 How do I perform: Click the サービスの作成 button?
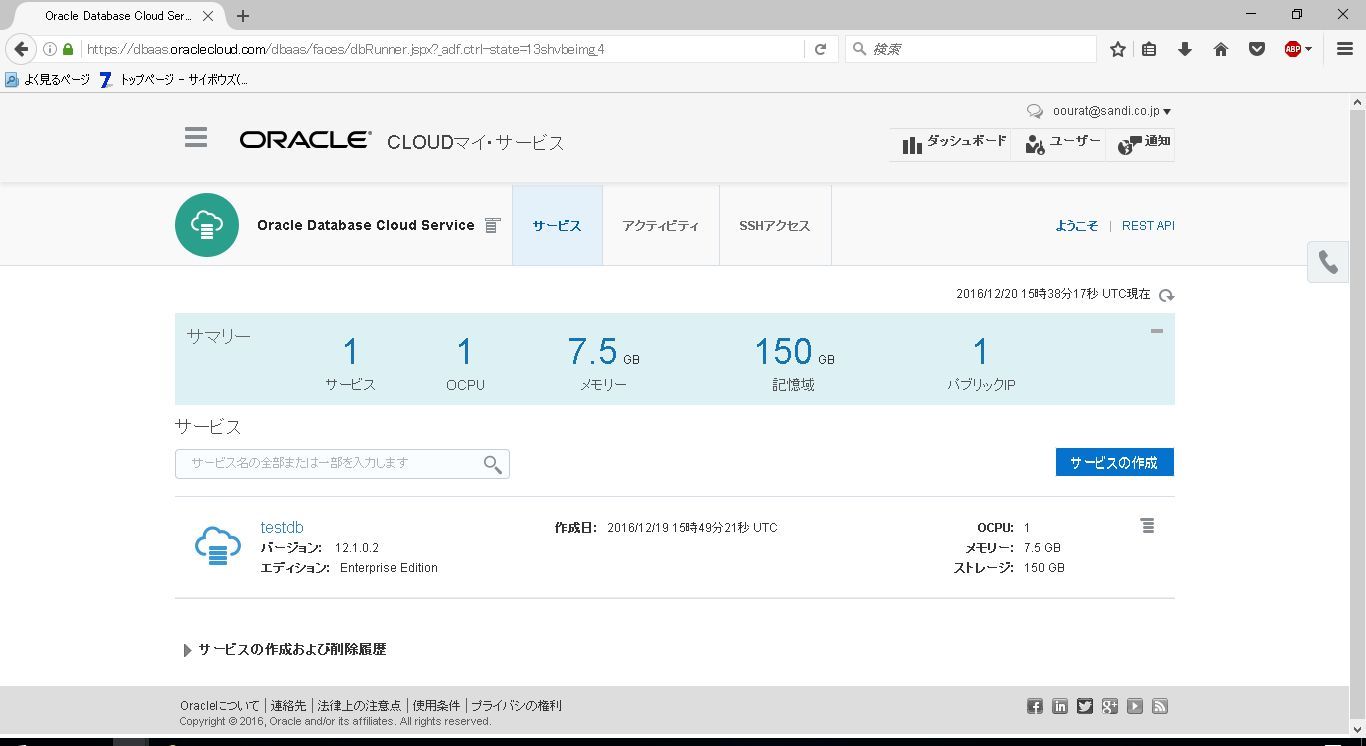point(1114,462)
